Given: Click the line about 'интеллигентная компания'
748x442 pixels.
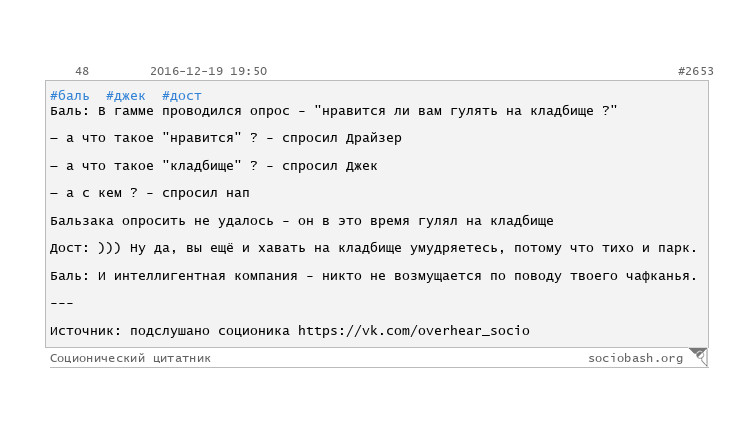Looking at the screenshot, I should [x=373, y=276].
